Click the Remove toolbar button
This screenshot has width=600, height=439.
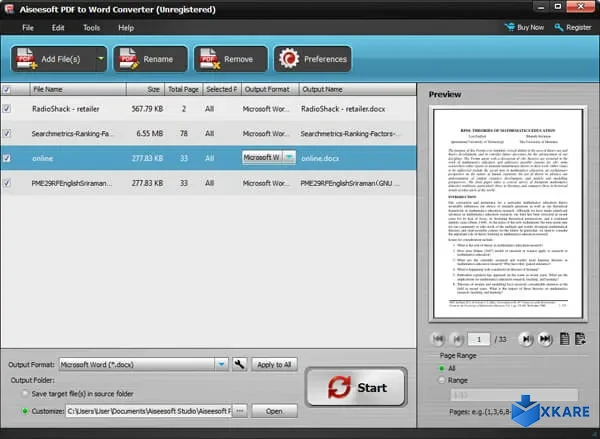pyautogui.click(x=231, y=59)
